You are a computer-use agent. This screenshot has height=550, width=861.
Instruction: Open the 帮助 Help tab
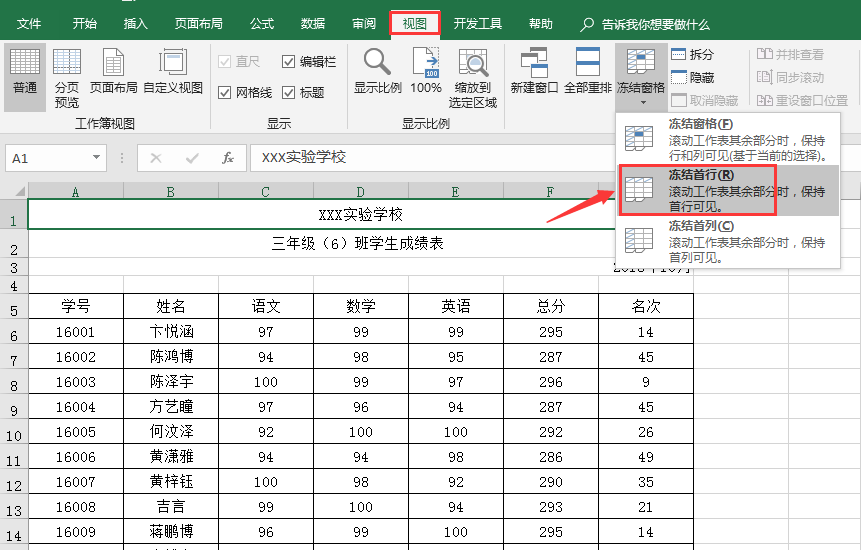540,24
